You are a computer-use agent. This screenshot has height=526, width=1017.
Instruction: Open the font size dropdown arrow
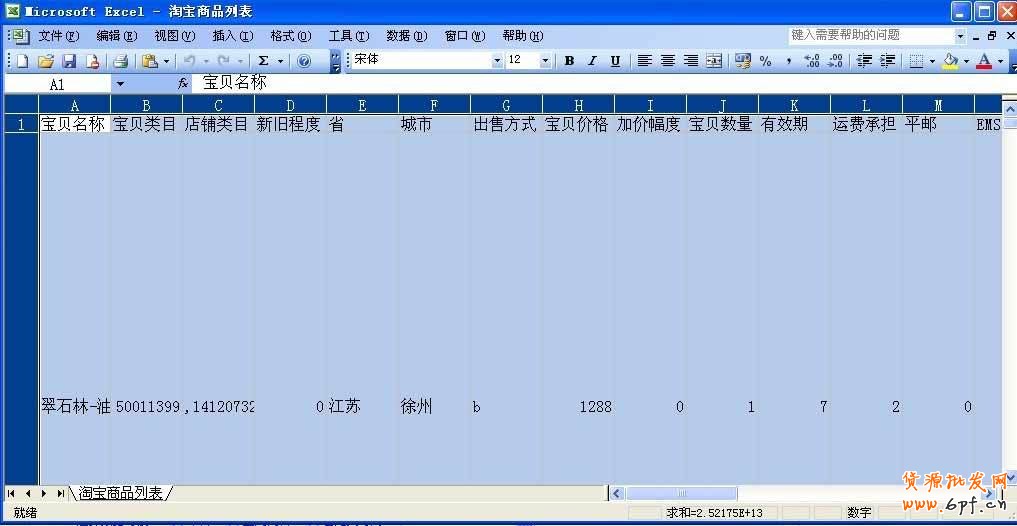[x=545, y=61]
